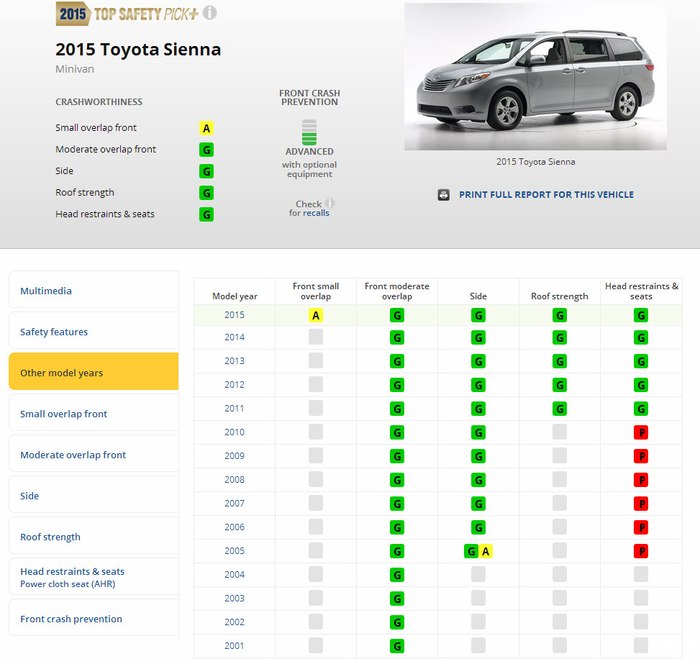
Task: Open the 2005 model year link
Action: [234, 551]
